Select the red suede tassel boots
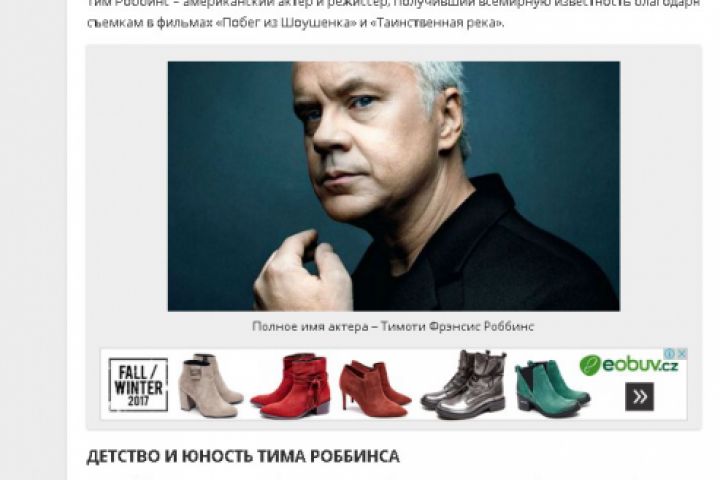 click(290, 386)
